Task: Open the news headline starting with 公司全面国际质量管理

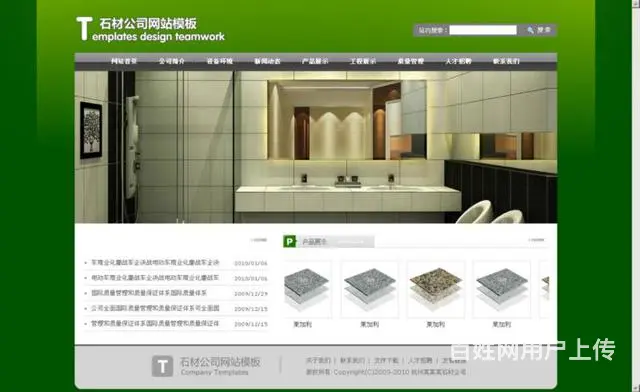Action: click(x=155, y=308)
